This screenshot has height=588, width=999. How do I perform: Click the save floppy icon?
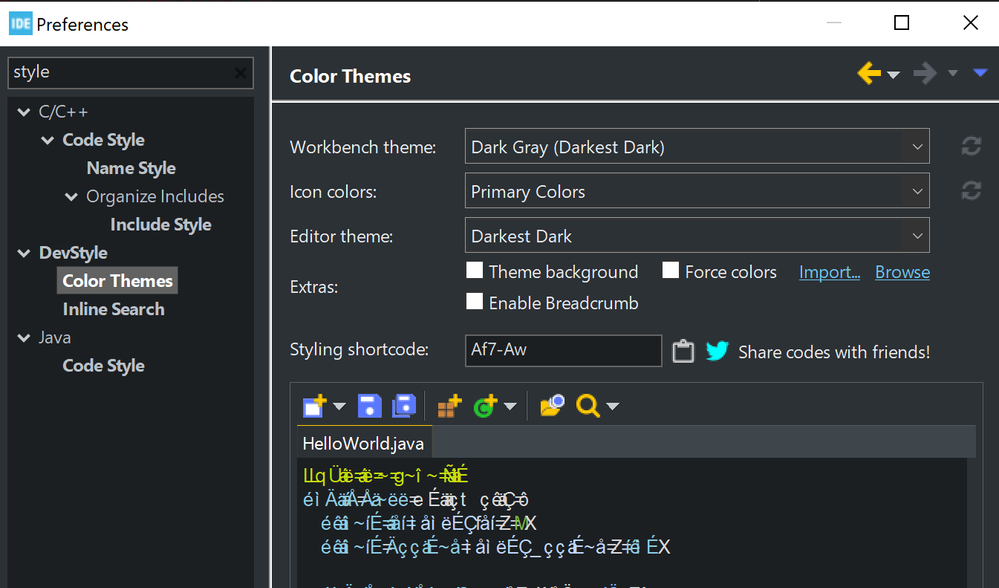pyautogui.click(x=370, y=406)
